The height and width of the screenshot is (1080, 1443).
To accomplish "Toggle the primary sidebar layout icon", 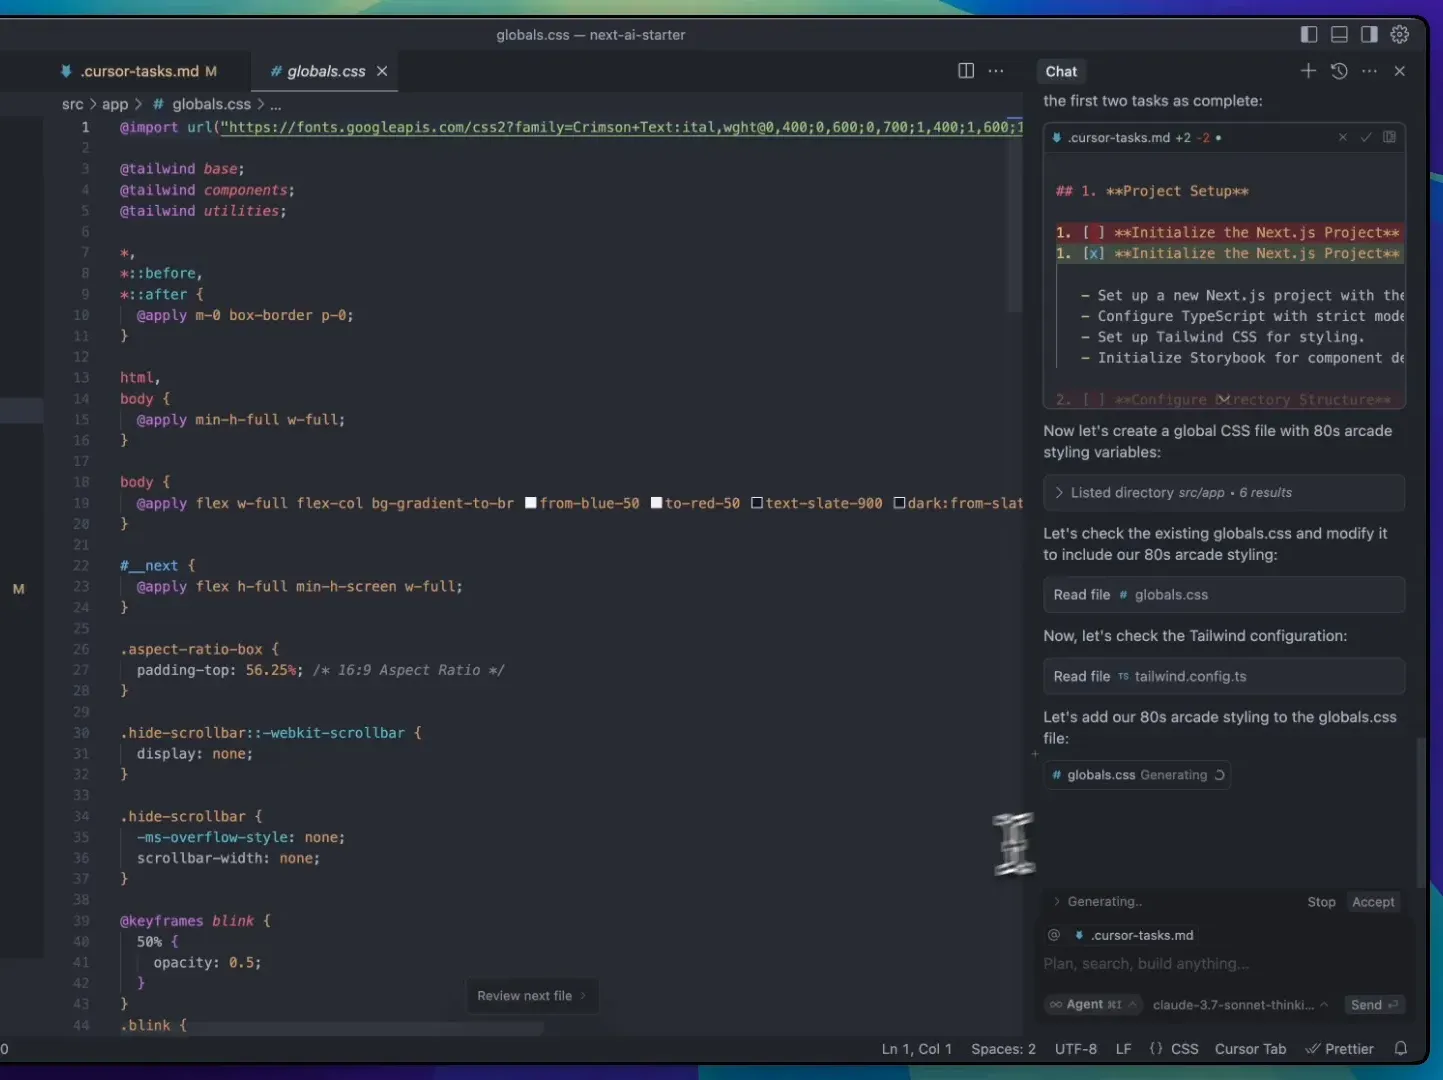I will (1309, 34).
